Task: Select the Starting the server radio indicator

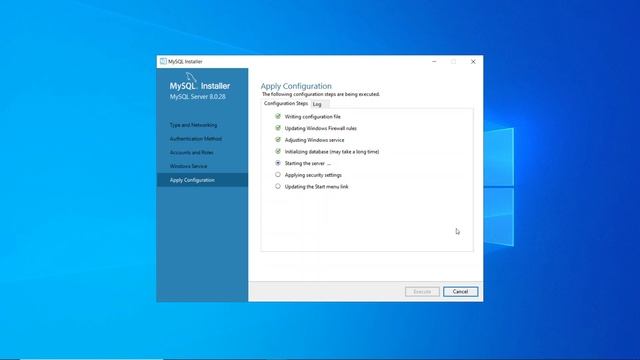Action: pyautogui.click(x=278, y=163)
